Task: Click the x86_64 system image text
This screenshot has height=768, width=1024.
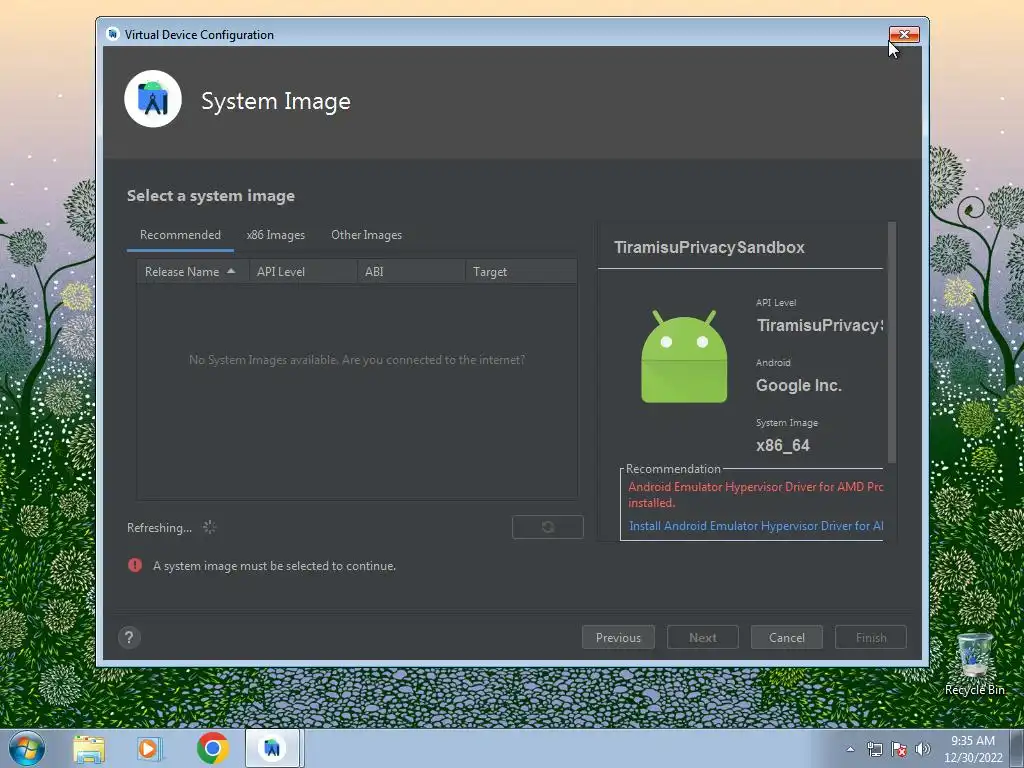Action: [783, 445]
